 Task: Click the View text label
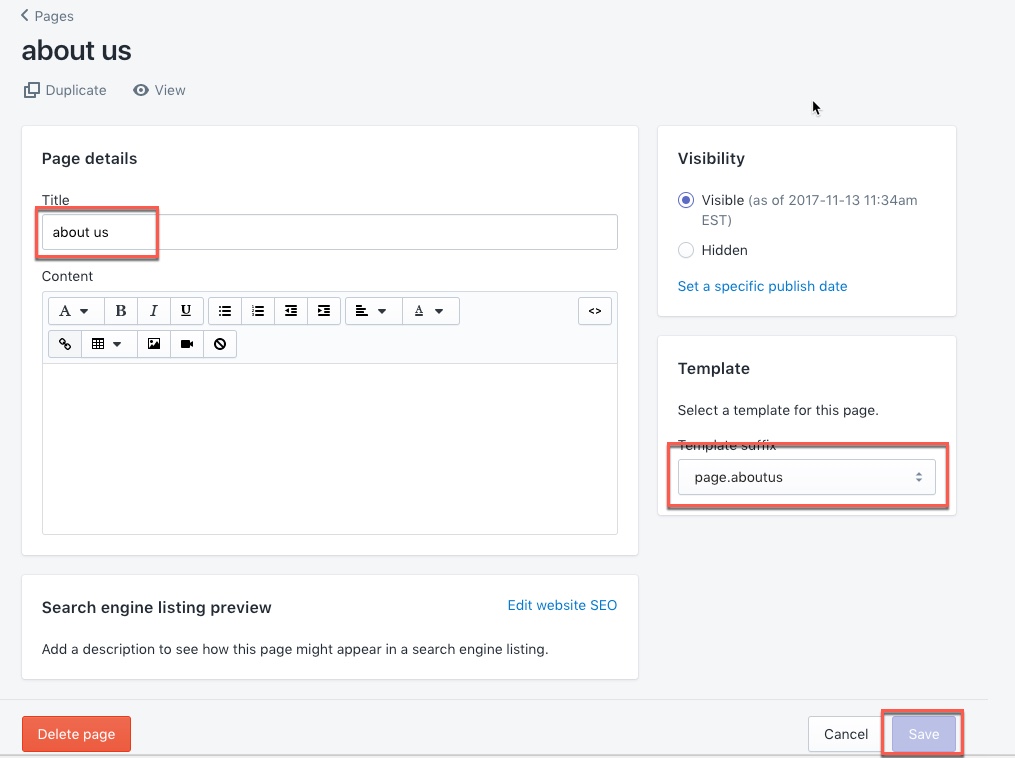tap(170, 90)
